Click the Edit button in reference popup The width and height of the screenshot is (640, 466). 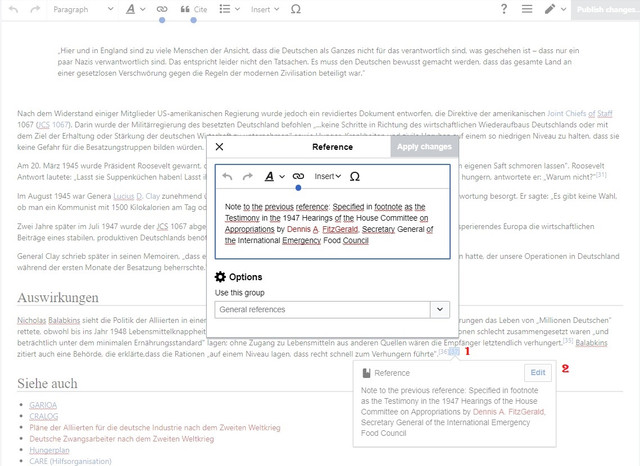[538, 372]
